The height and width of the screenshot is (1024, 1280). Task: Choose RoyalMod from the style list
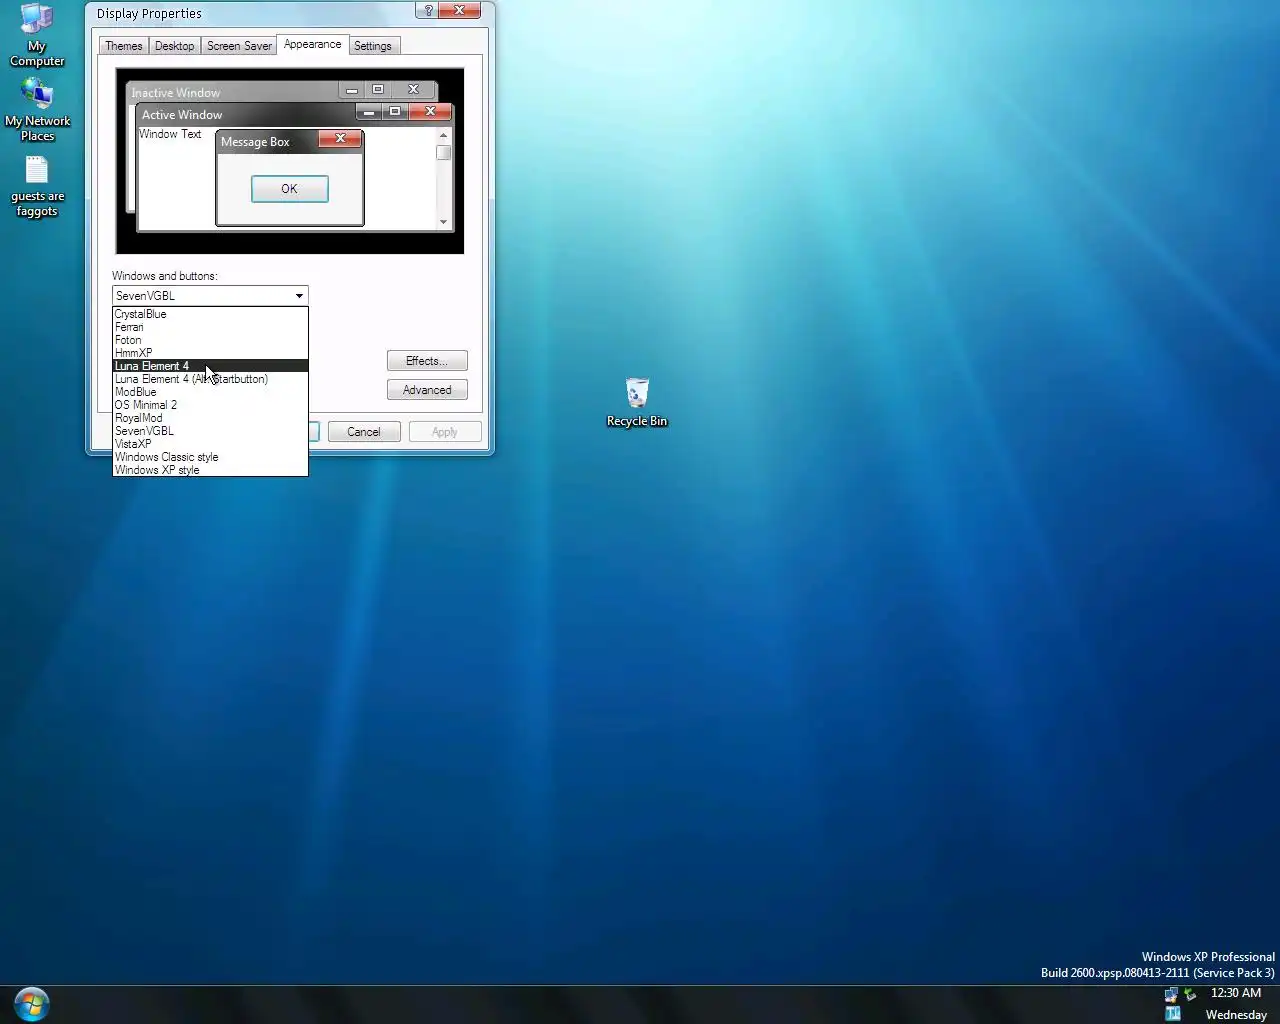tap(210, 418)
